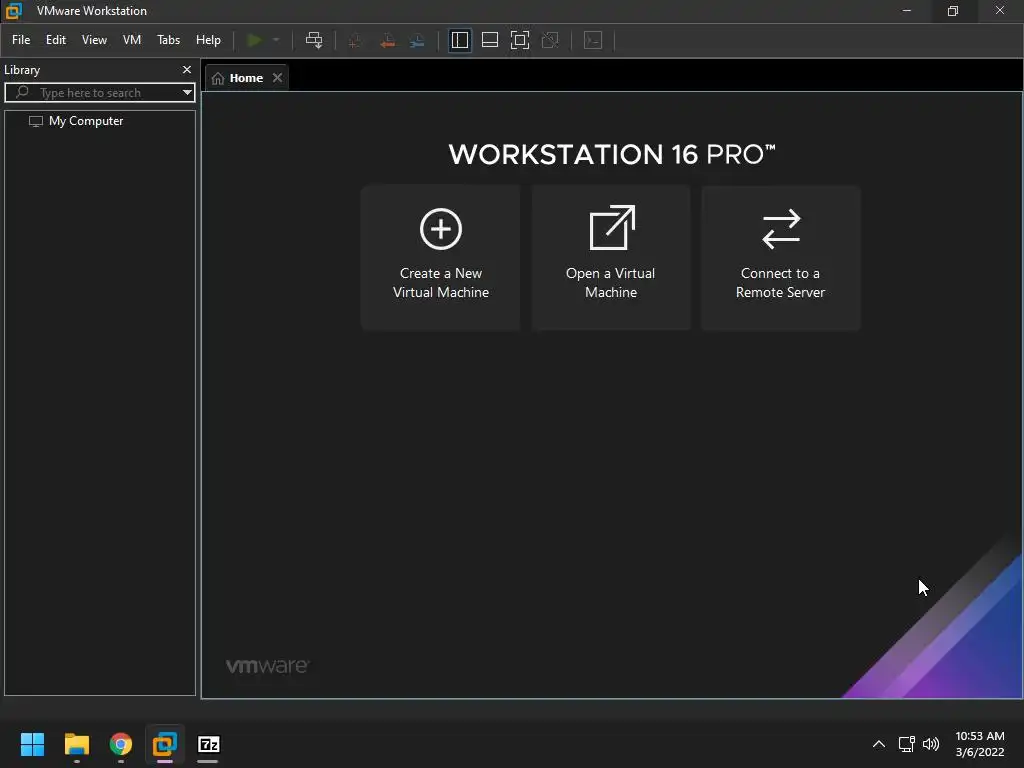
Task: Open the power options dropdown arrow
Action: (276, 40)
